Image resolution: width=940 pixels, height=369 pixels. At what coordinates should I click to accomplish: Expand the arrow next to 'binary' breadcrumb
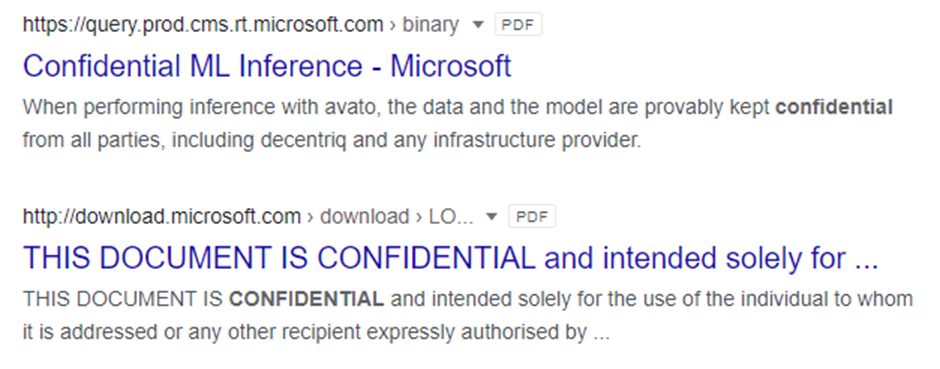point(478,25)
